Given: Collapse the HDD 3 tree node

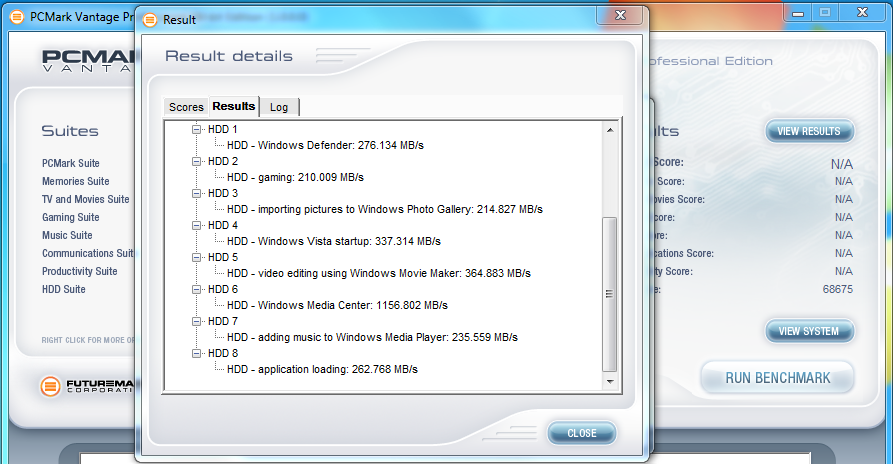Looking at the screenshot, I should coord(196,194).
